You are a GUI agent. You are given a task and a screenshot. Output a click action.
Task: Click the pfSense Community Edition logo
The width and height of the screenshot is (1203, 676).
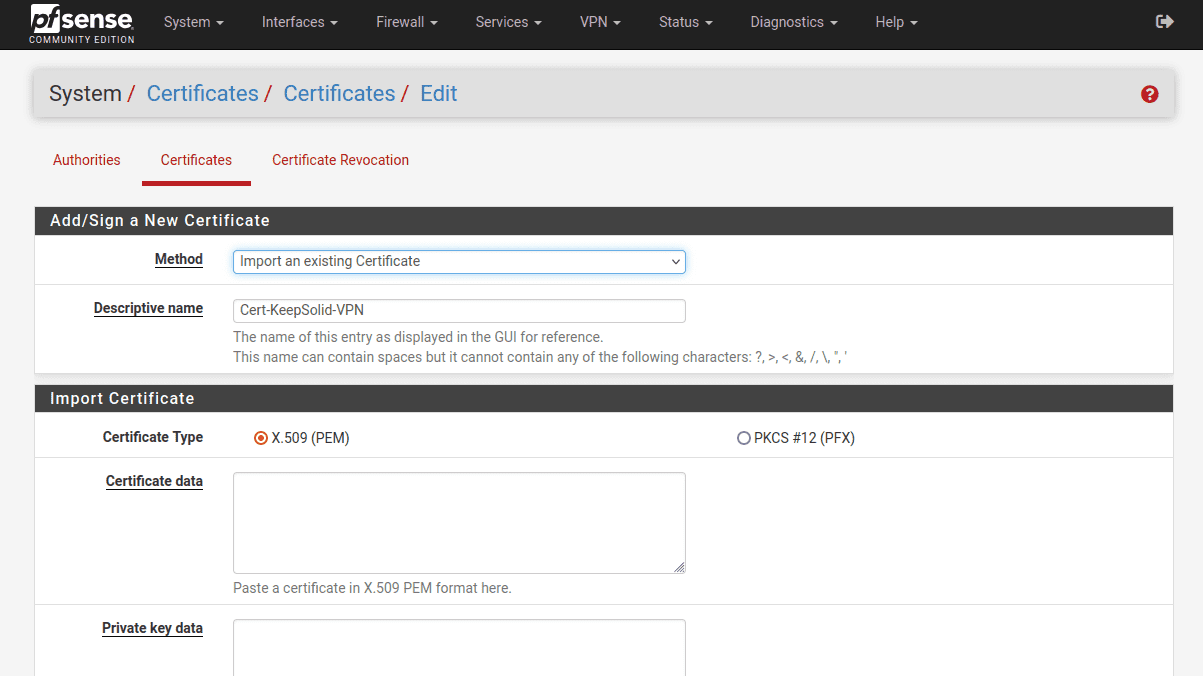click(x=82, y=23)
